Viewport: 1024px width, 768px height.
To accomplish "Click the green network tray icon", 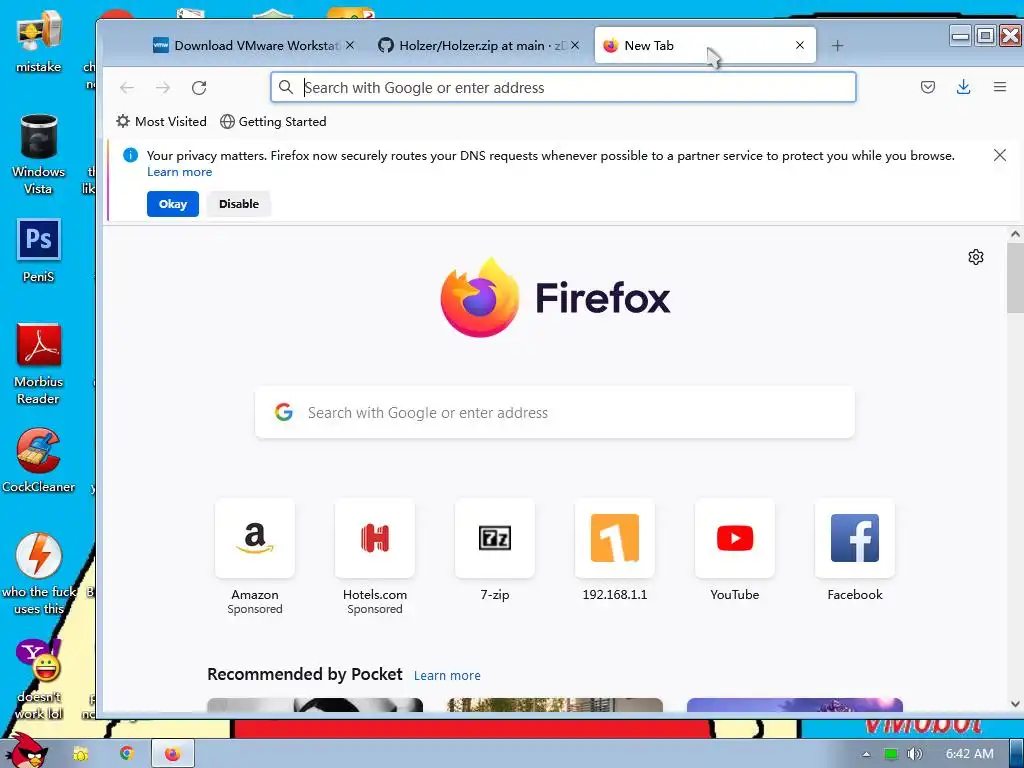I will pos(890,754).
